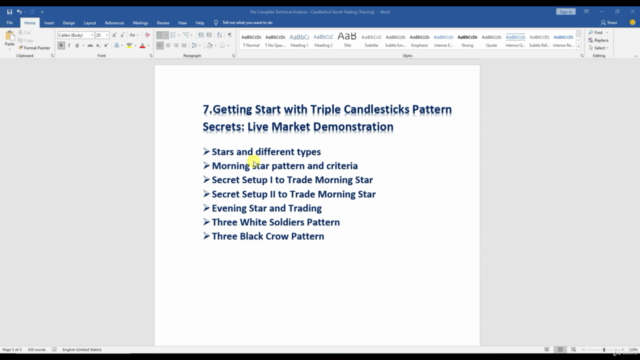This screenshot has height=360, width=640.
Task: Switch to the Design tab
Action: point(69,23)
